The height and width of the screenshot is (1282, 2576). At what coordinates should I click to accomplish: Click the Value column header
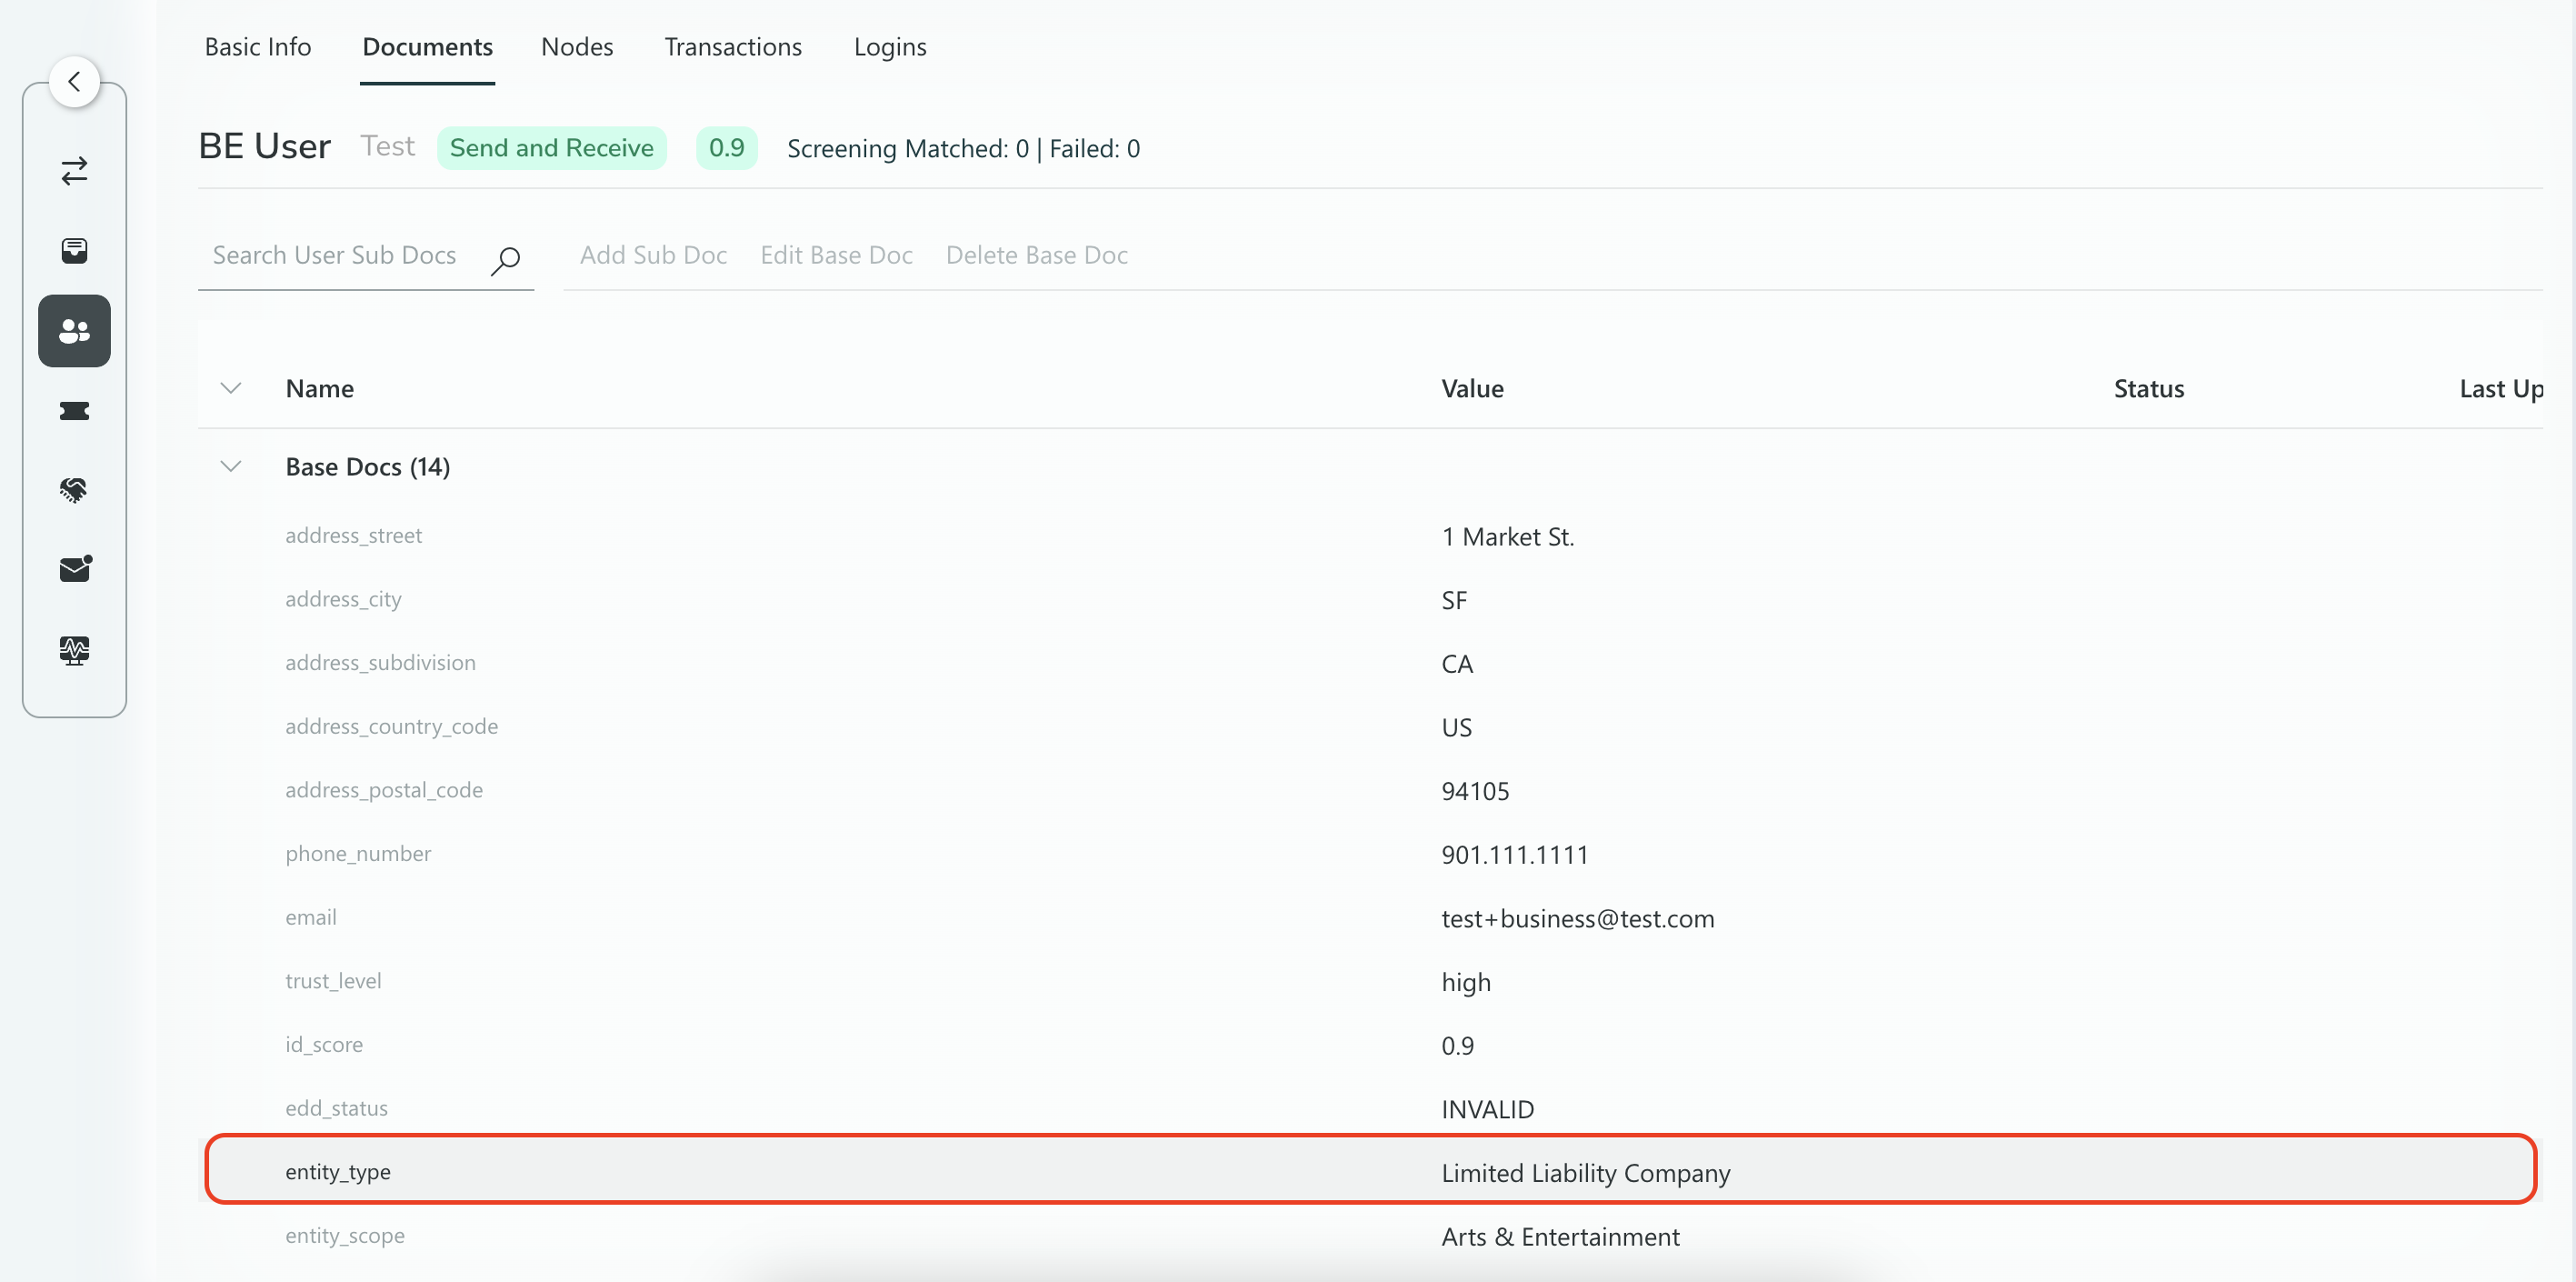coord(1472,388)
